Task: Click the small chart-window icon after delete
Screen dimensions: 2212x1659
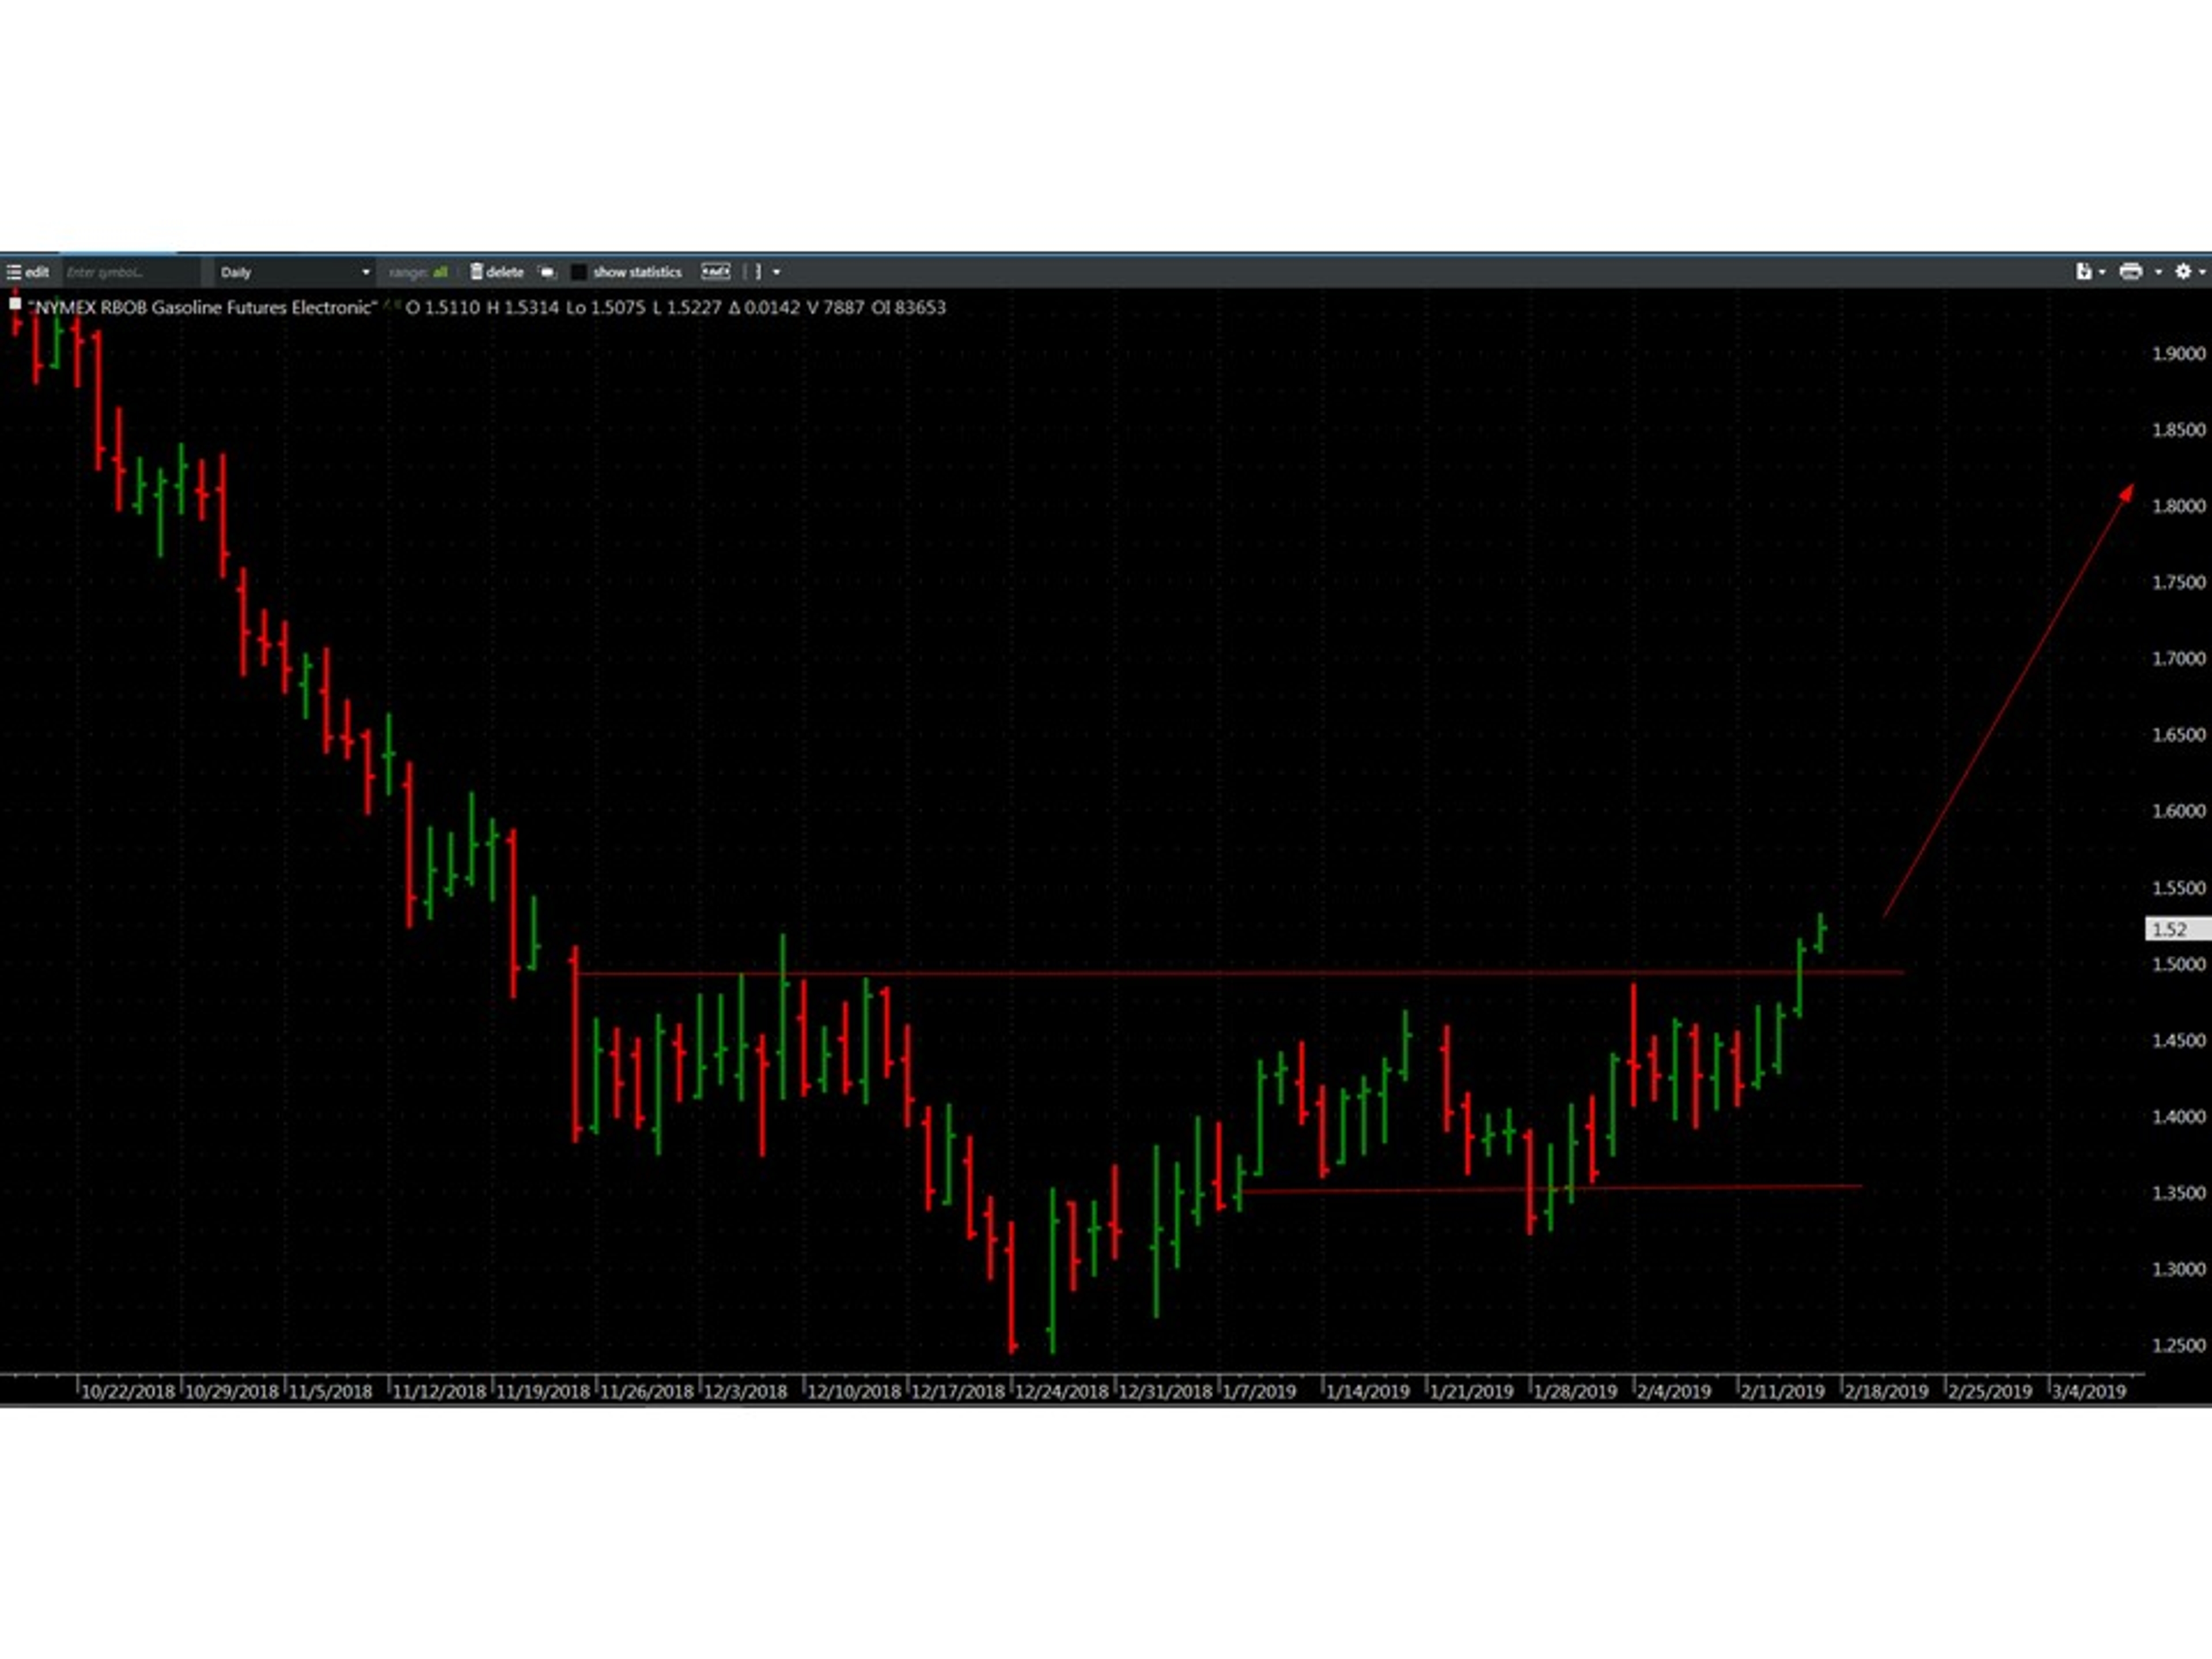Action: click(x=546, y=272)
